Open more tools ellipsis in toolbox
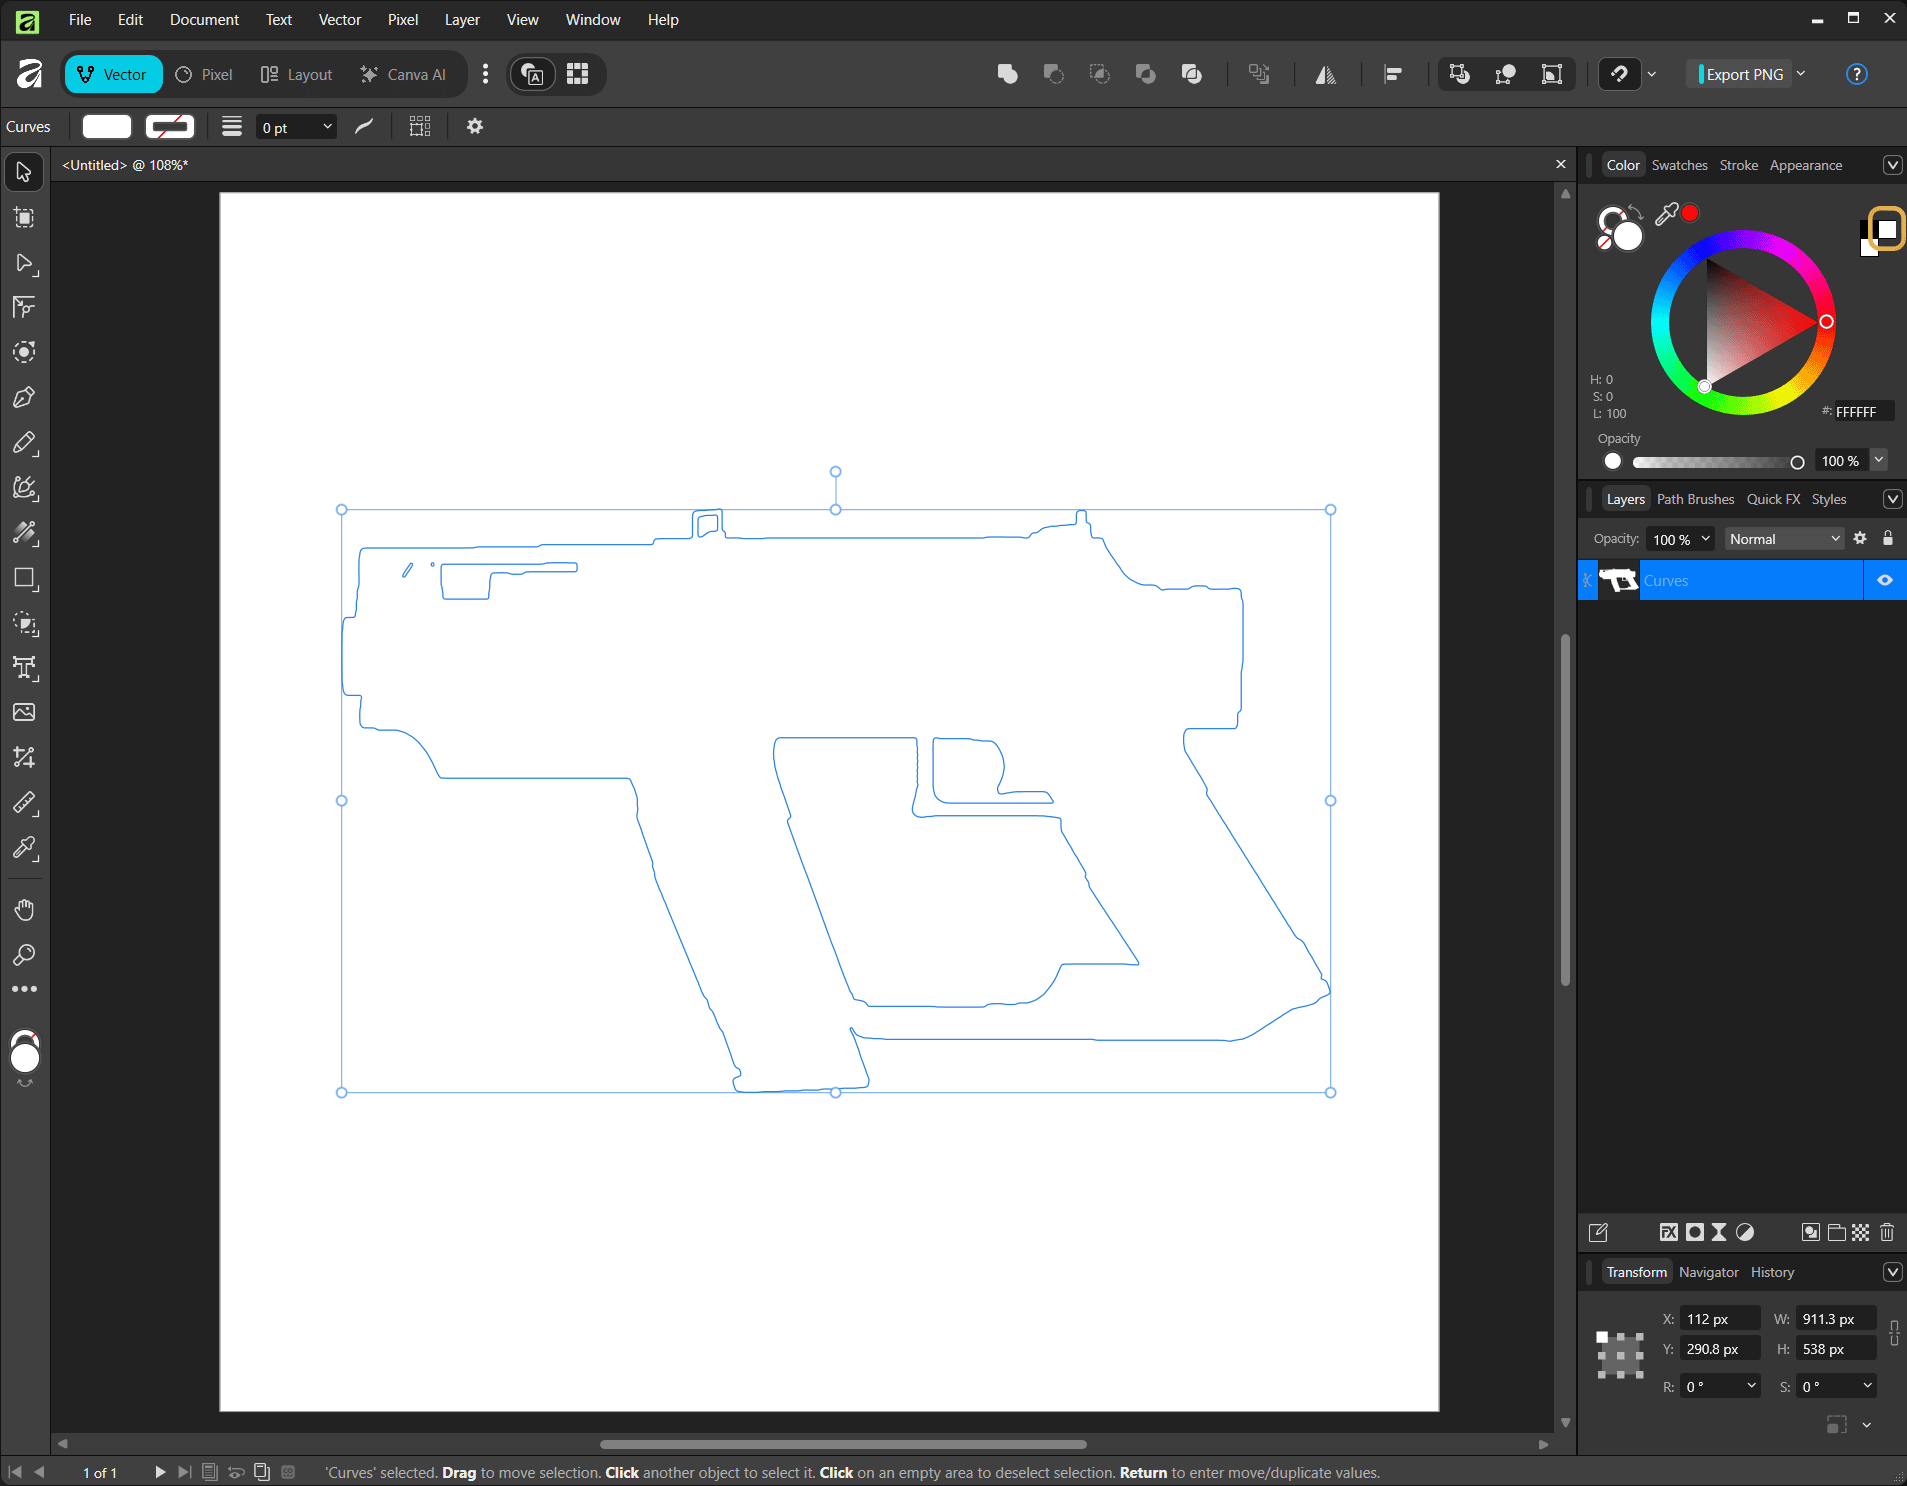The image size is (1907, 1486). coord(24,989)
